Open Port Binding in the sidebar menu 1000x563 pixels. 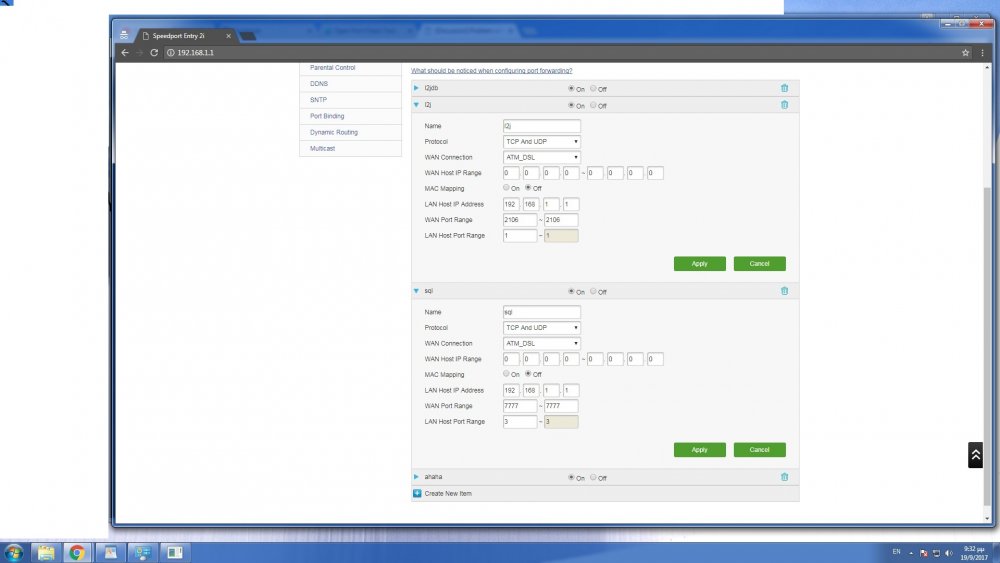click(x=327, y=116)
